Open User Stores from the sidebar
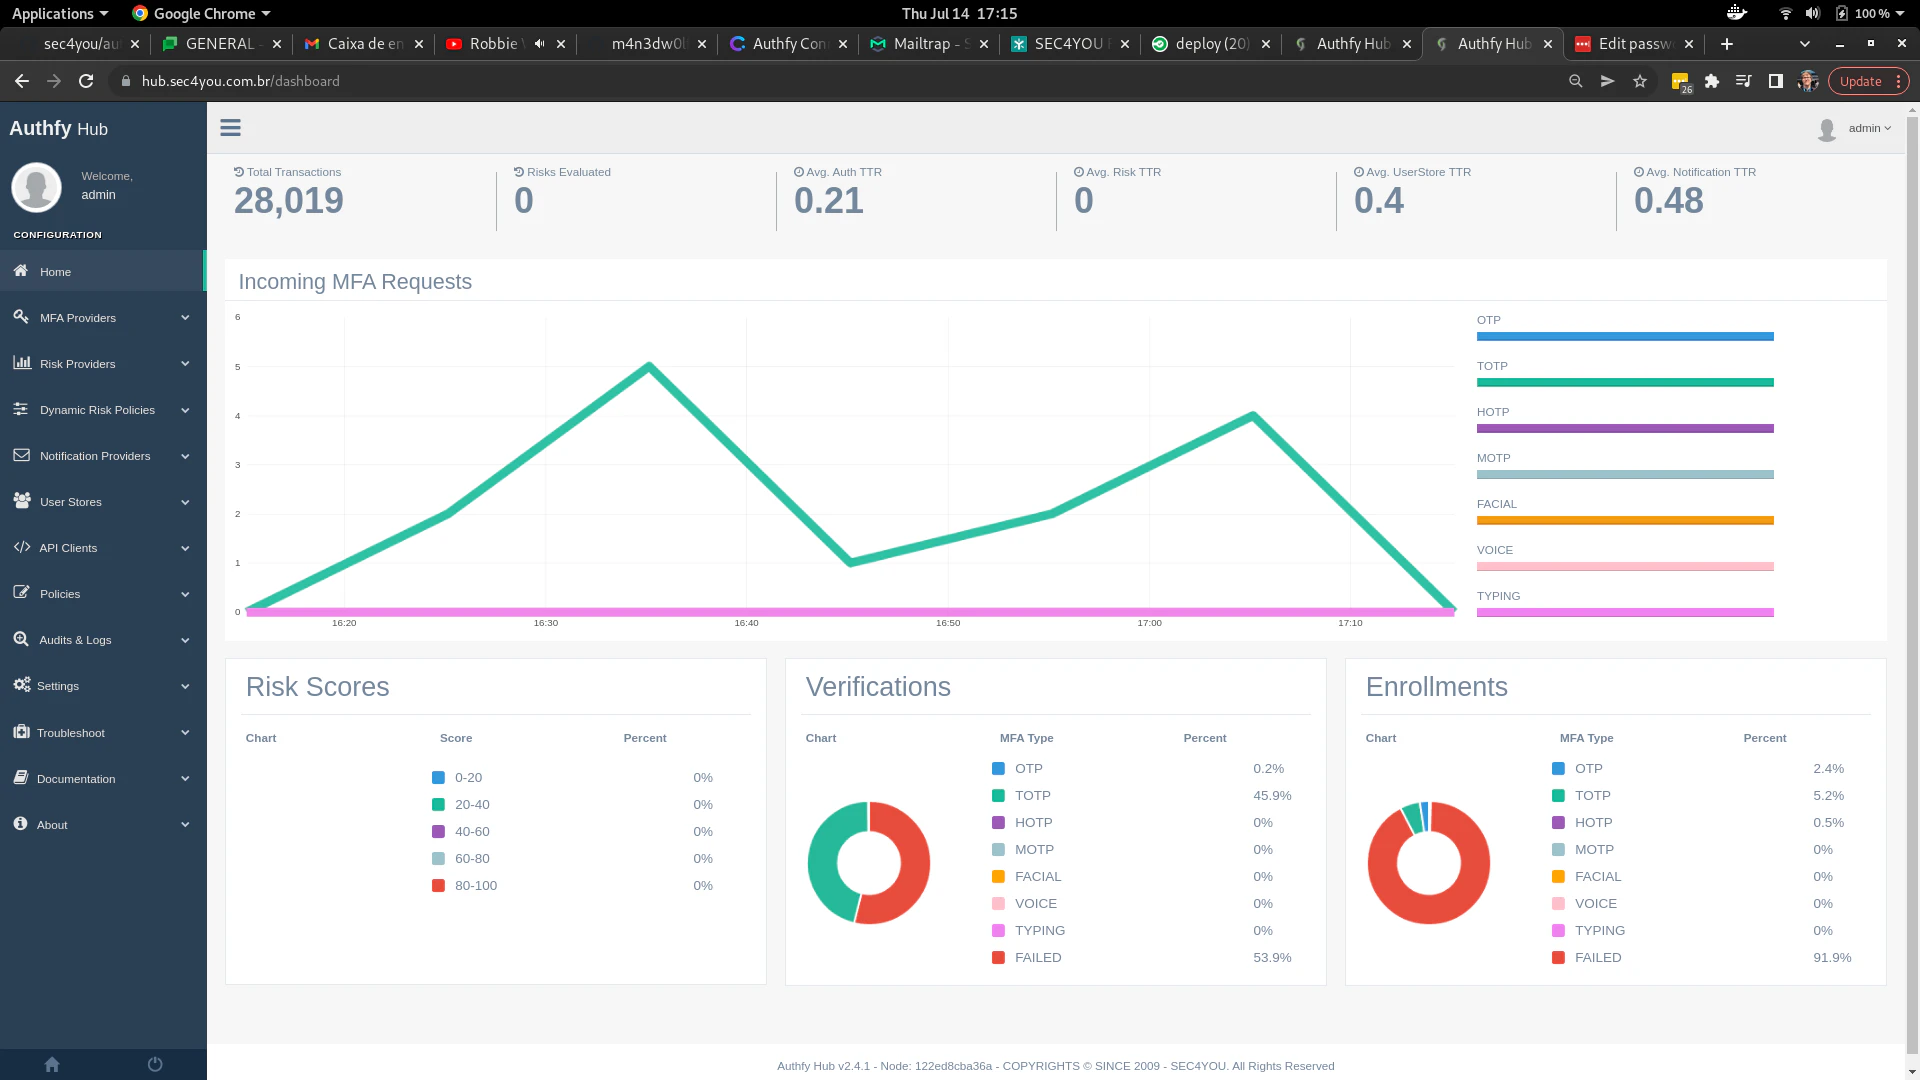 pyautogui.click(x=70, y=501)
